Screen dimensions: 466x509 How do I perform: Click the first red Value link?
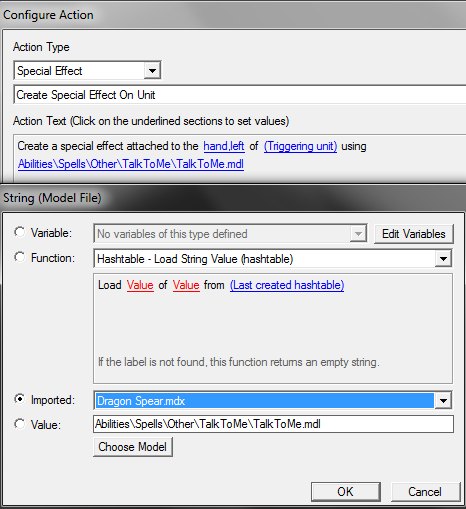[x=140, y=285]
